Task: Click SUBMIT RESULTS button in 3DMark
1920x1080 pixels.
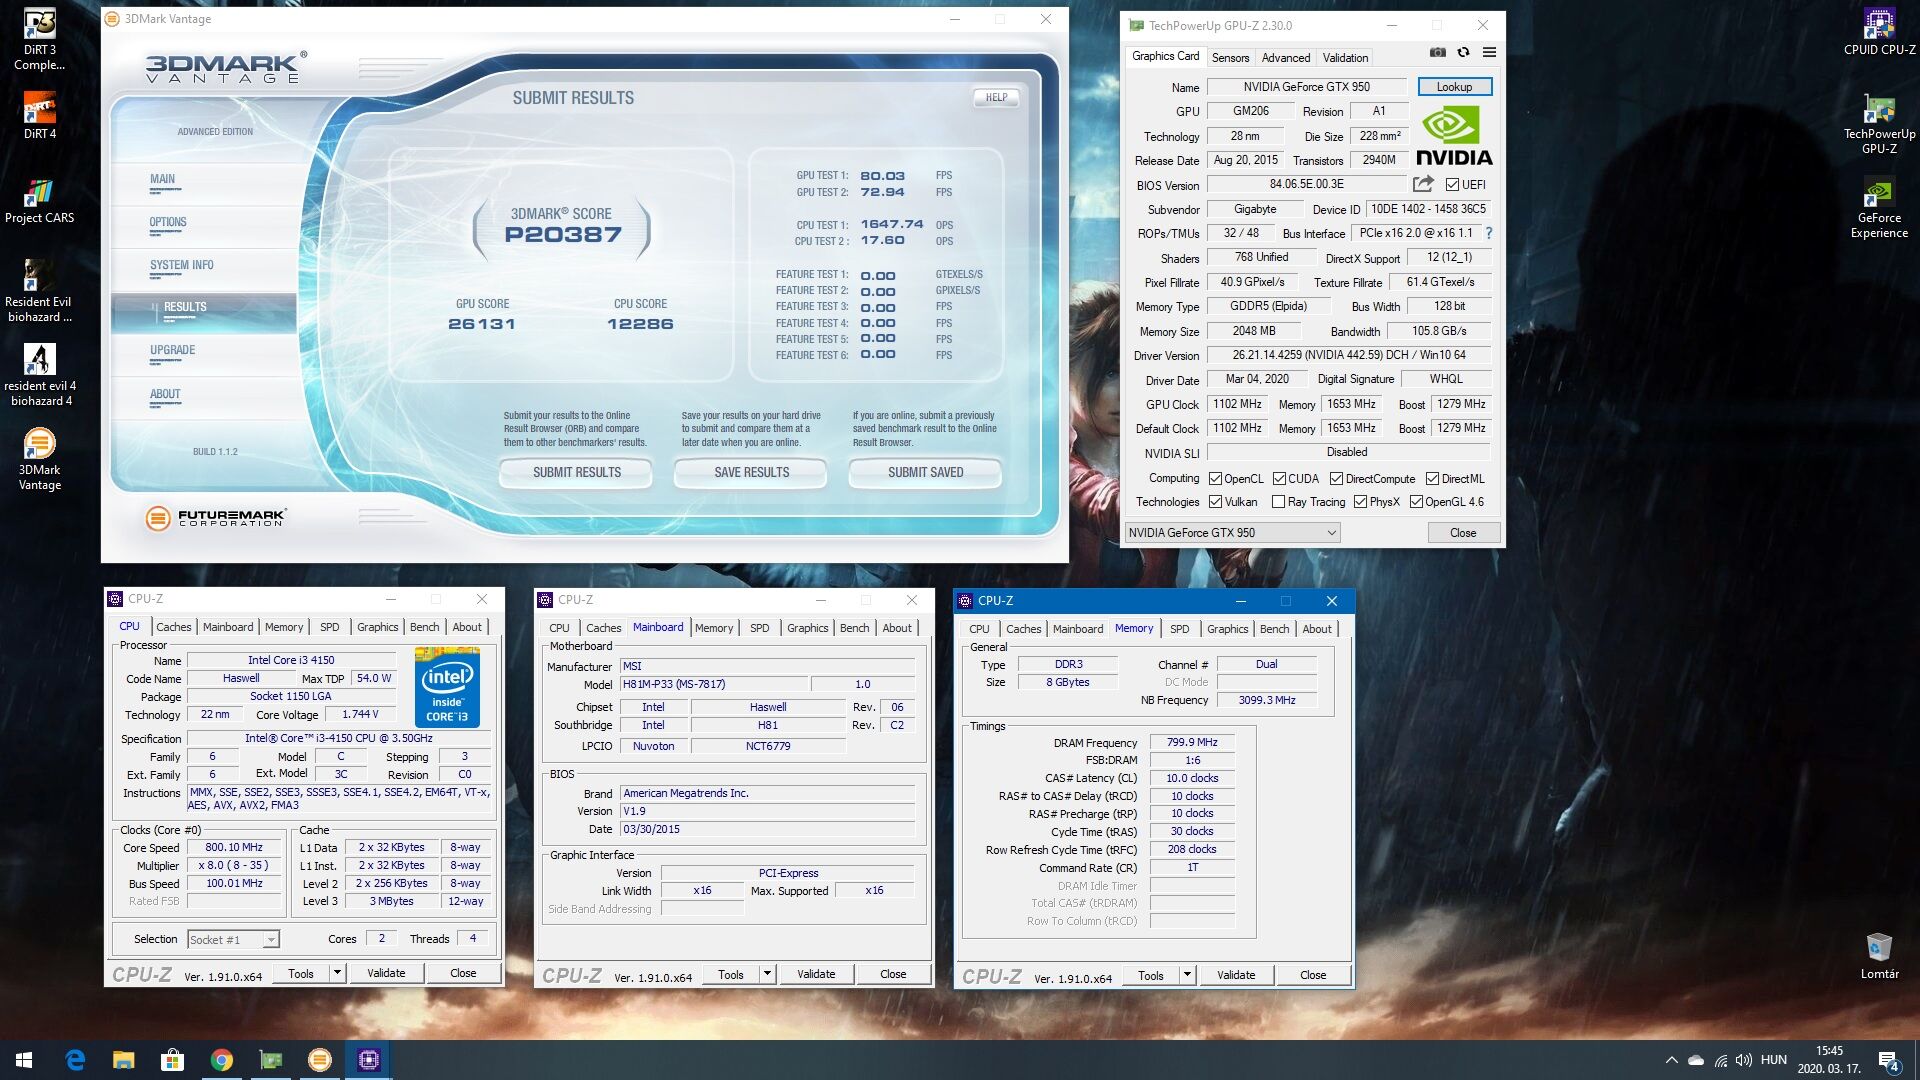Action: coord(577,473)
